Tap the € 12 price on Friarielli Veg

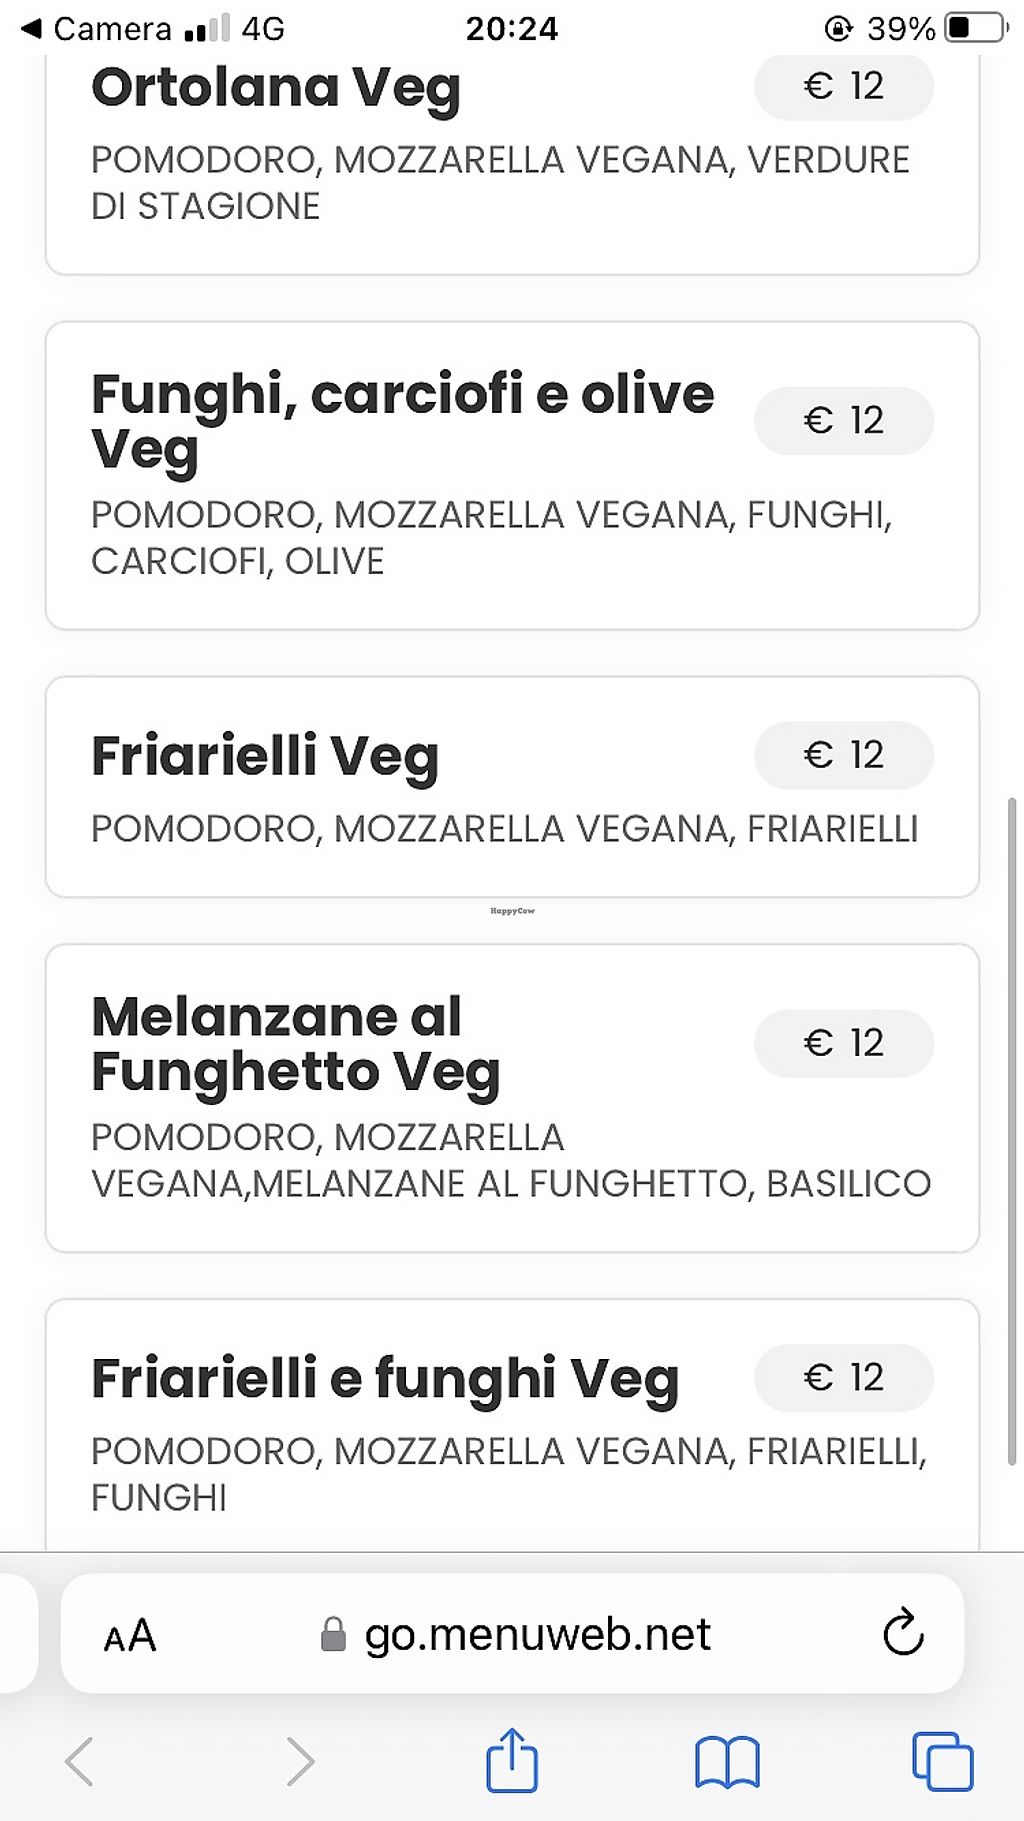[843, 755]
